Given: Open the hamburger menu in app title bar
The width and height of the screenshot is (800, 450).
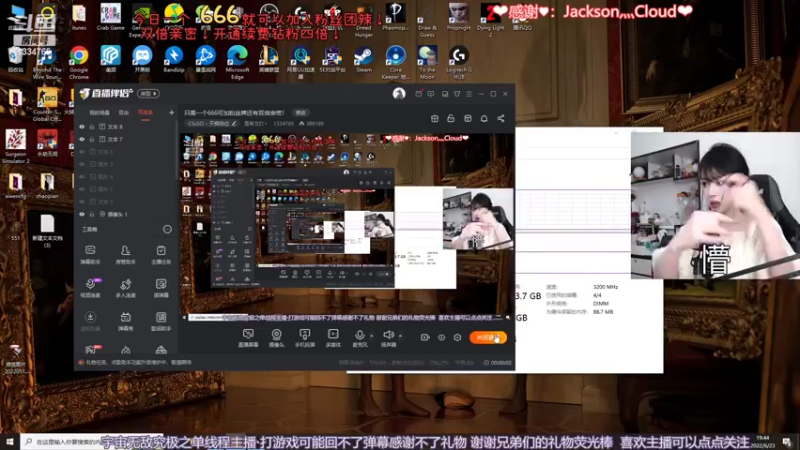Looking at the screenshot, I should pos(469,94).
